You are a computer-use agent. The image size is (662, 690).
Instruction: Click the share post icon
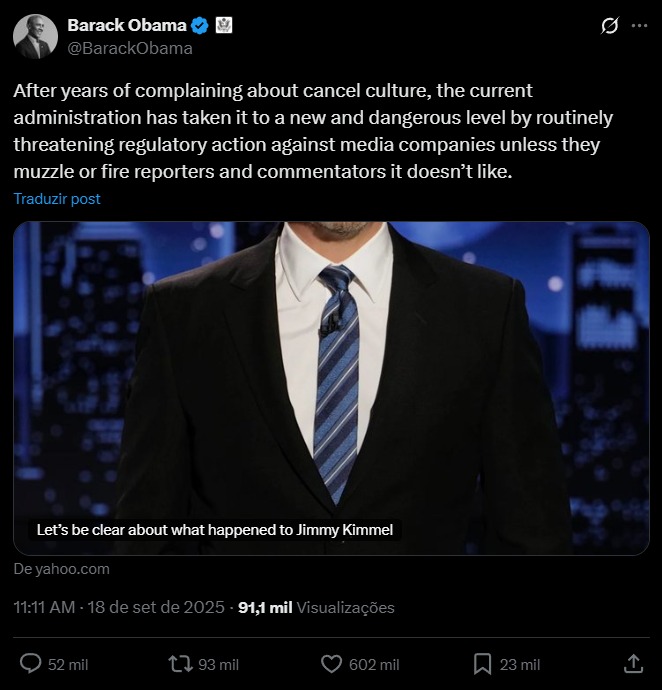coord(633,664)
